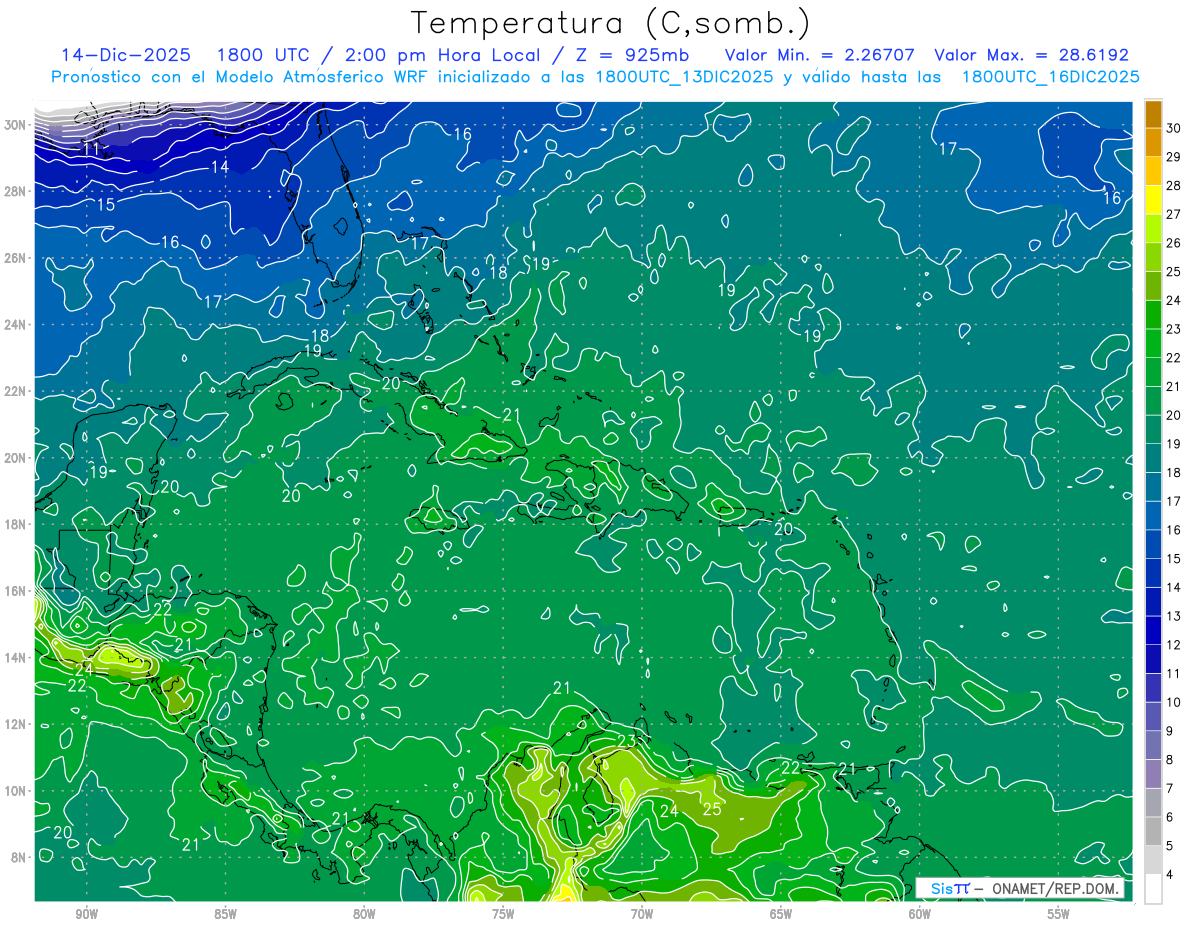
Task: Click the legend scale value 10
Action: (1174, 702)
